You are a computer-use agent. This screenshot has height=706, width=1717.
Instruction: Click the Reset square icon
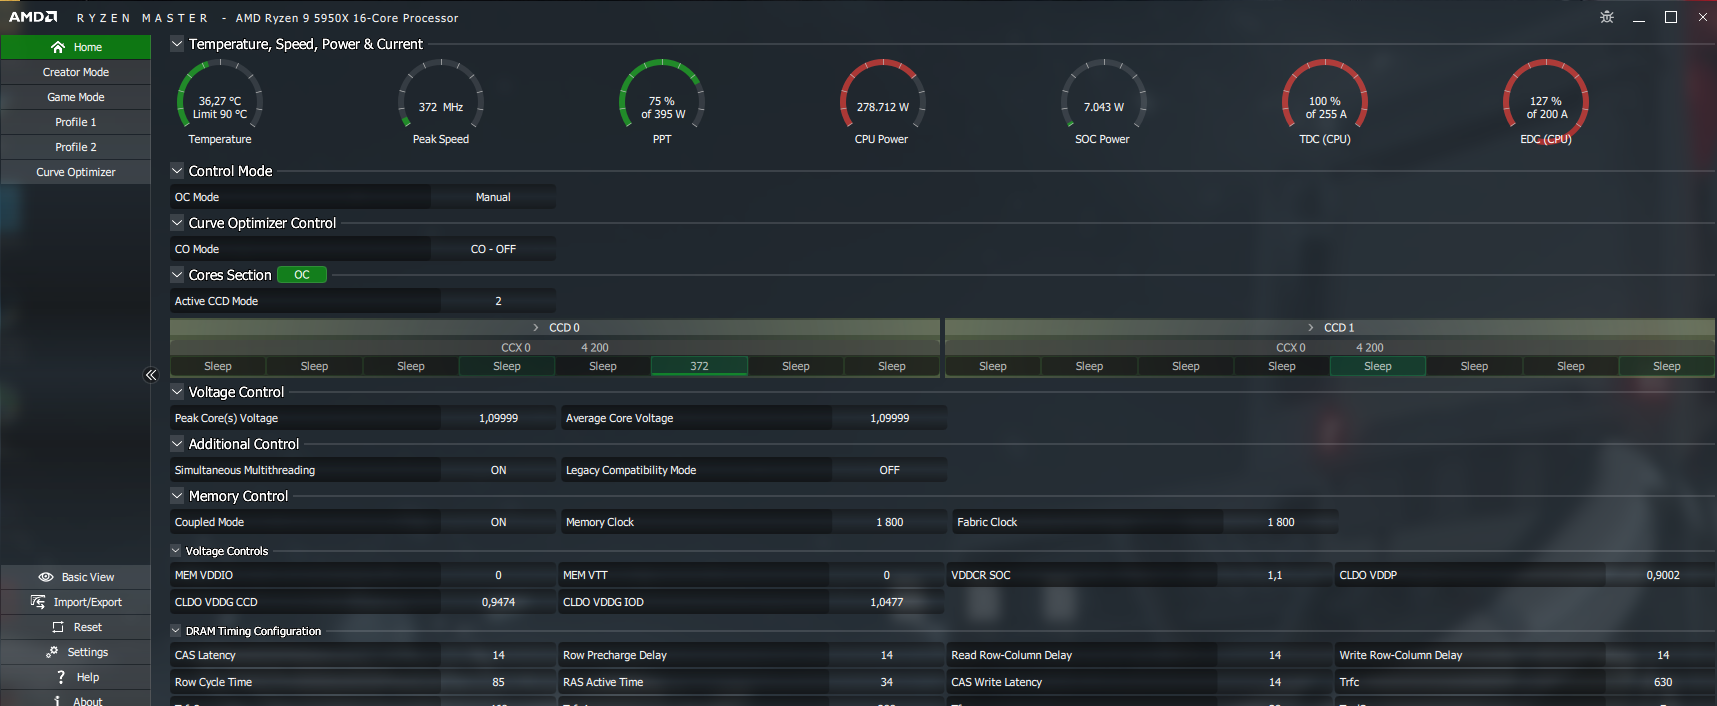(58, 627)
